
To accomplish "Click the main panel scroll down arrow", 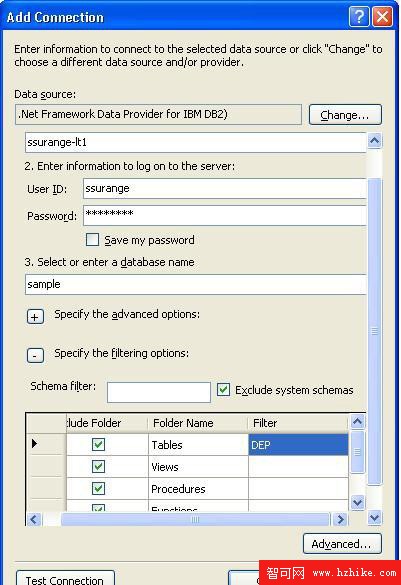I will point(374,518).
